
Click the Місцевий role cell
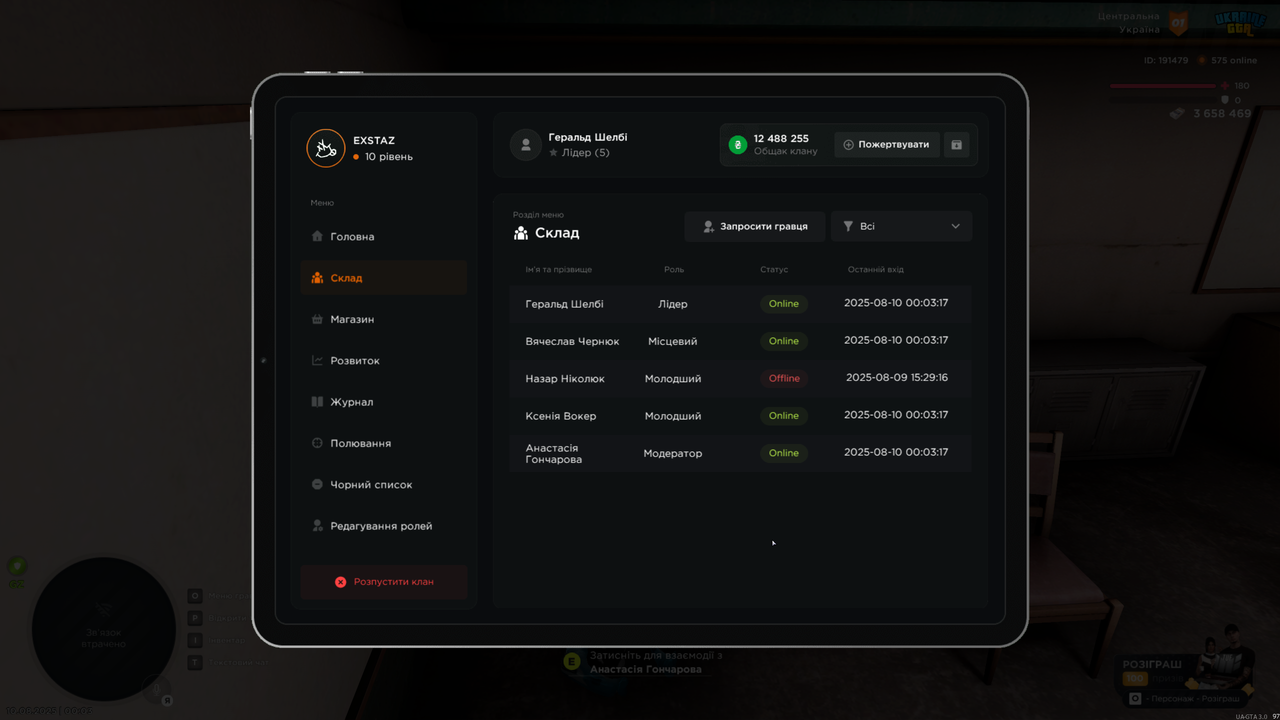coord(673,341)
